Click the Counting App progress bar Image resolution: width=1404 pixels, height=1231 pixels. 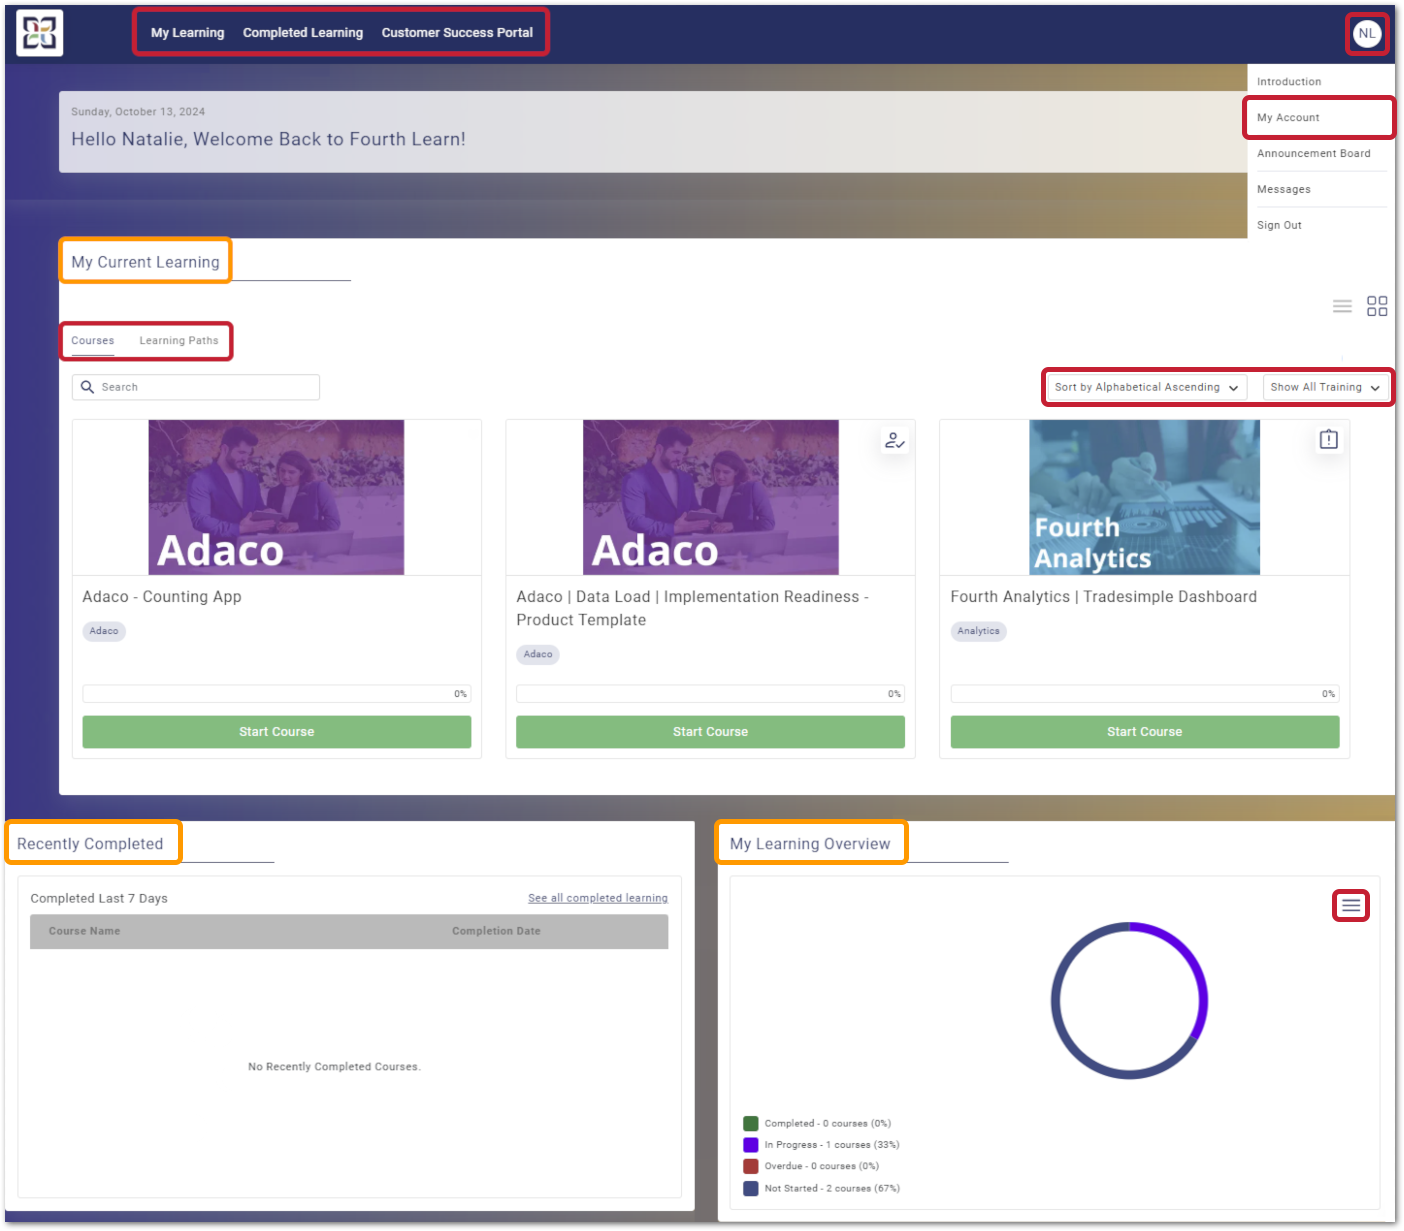[x=277, y=694]
